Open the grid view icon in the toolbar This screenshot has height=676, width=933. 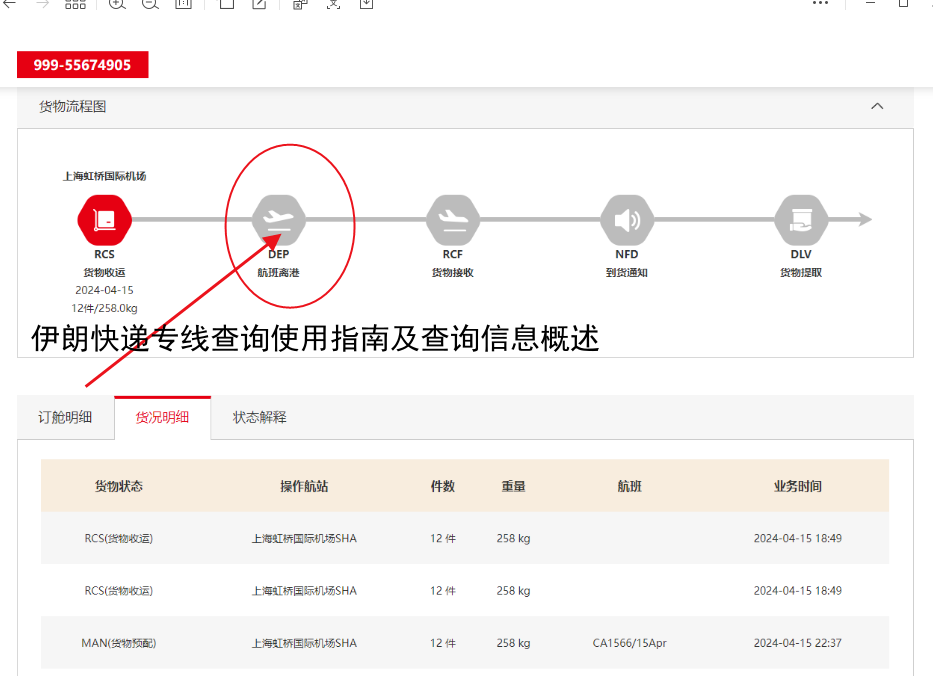tap(75, 5)
